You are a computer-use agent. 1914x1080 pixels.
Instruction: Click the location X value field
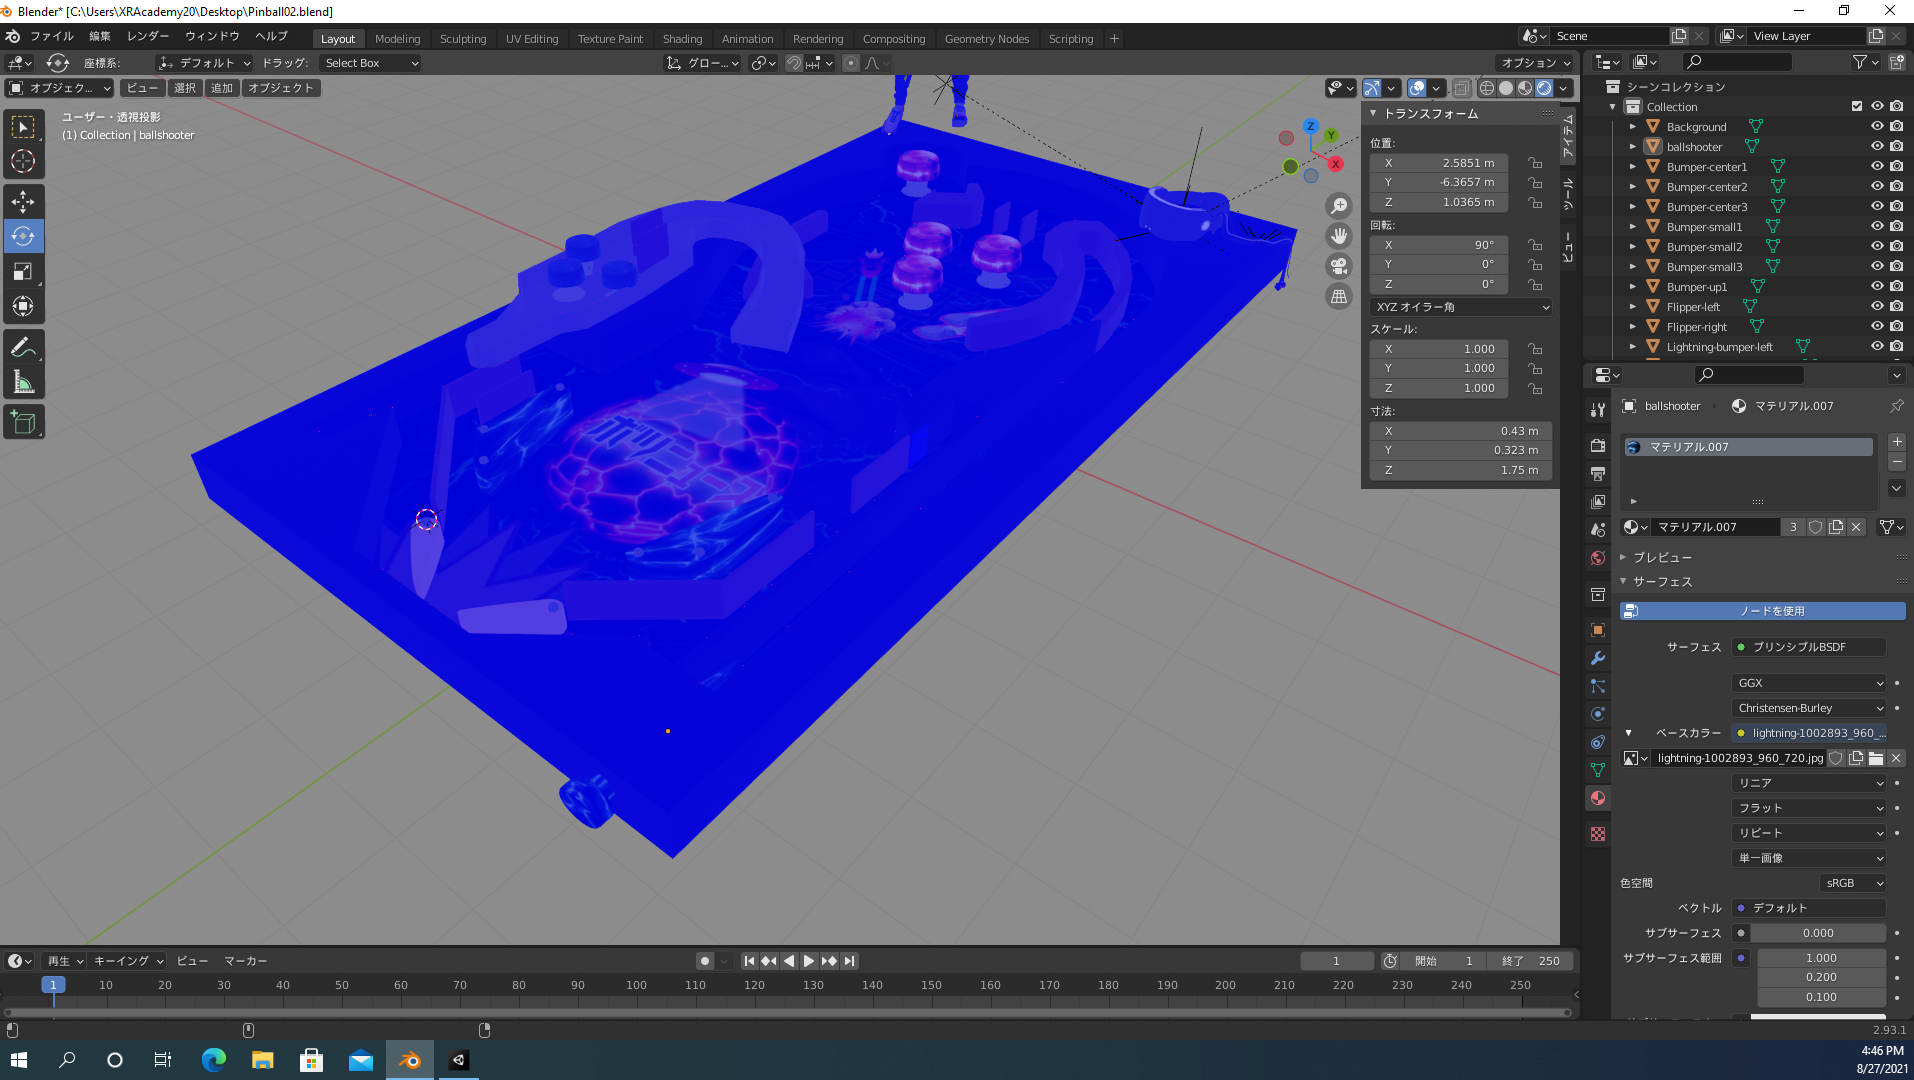[1438, 163]
